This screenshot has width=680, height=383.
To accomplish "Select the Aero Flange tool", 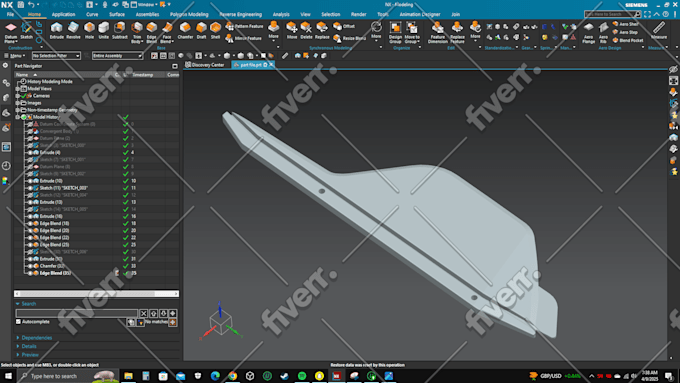I will click(x=588, y=33).
